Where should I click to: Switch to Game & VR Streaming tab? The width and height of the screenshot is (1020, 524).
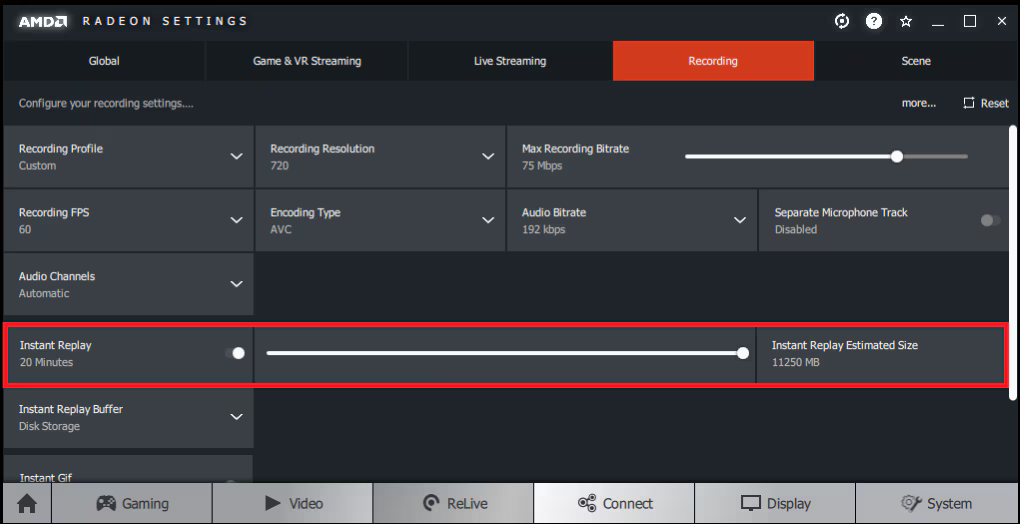(307, 61)
